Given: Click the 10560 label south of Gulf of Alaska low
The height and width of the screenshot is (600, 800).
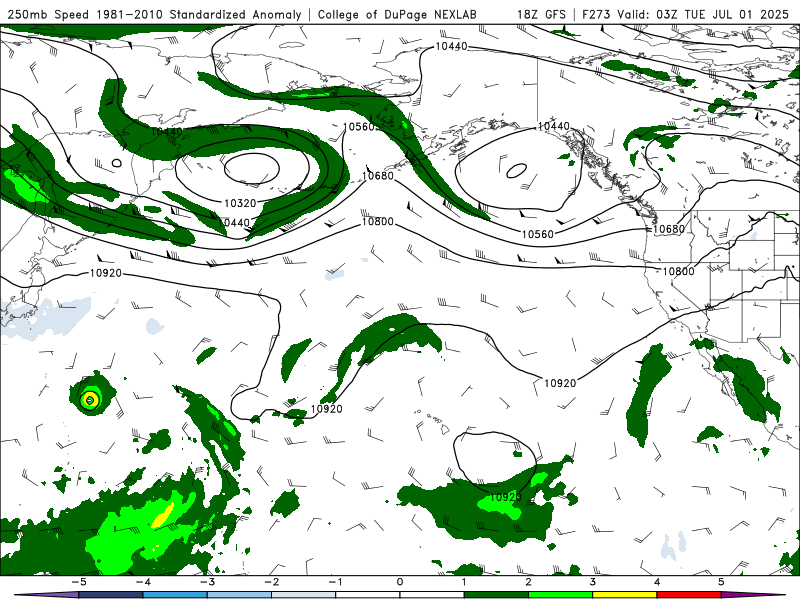Looking at the screenshot, I should pyautogui.click(x=538, y=234).
